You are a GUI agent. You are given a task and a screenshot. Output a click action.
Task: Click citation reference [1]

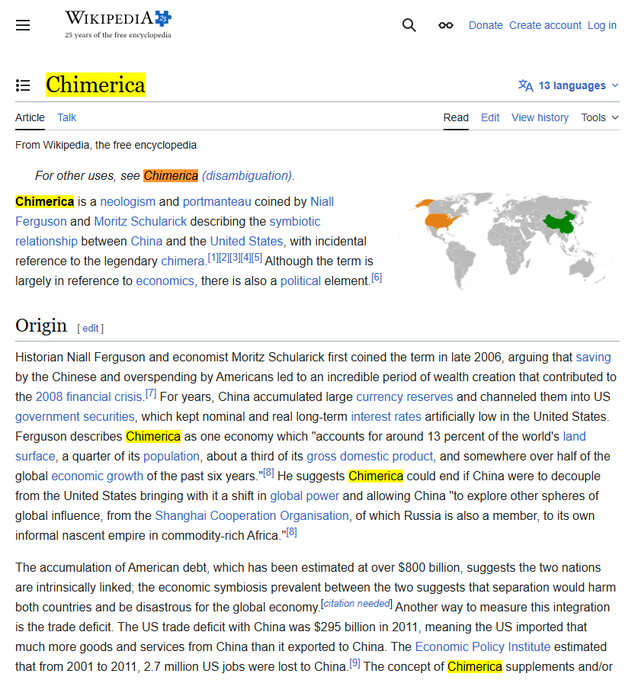coord(213,258)
